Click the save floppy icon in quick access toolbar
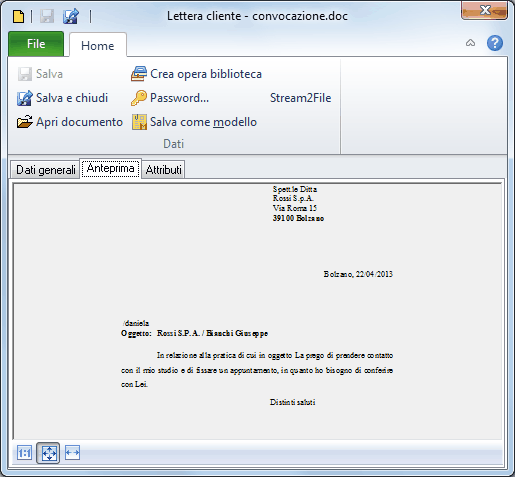Image resolution: width=515 pixels, height=477 pixels. pyautogui.click(x=47, y=16)
